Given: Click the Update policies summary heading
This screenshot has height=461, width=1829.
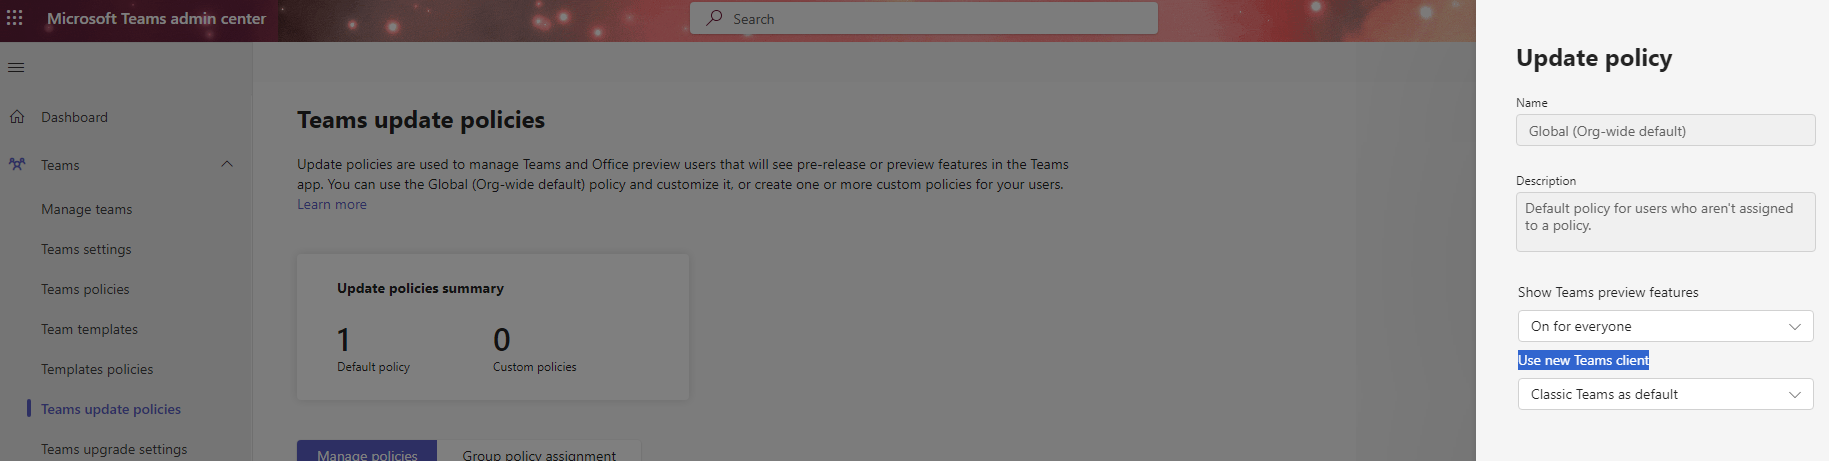Looking at the screenshot, I should click(420, 288).
